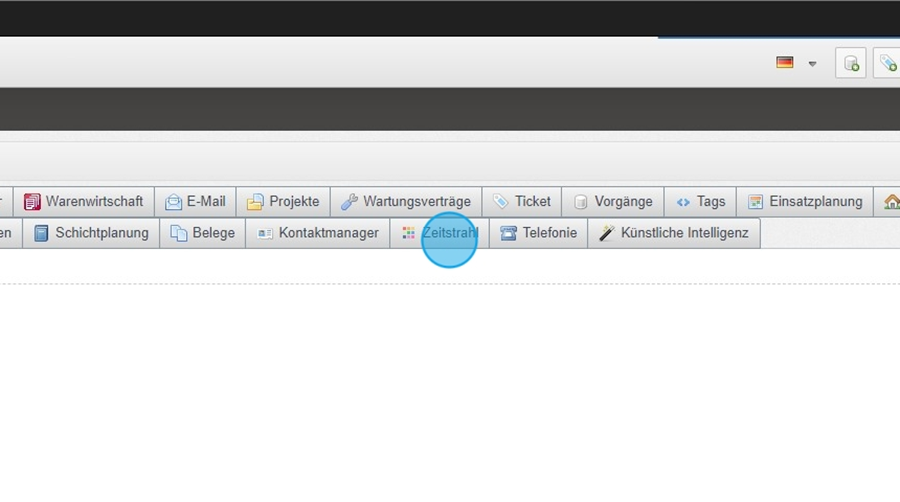This screenshot has width=900, height=502.
Task: Click the partially visible tab left of Schichtplanung
Action: [x=8, y=233]
